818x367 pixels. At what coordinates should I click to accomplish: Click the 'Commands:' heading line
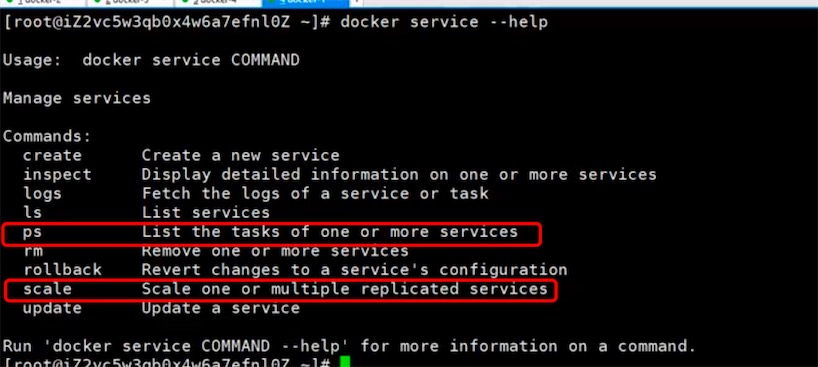[47, 137]
